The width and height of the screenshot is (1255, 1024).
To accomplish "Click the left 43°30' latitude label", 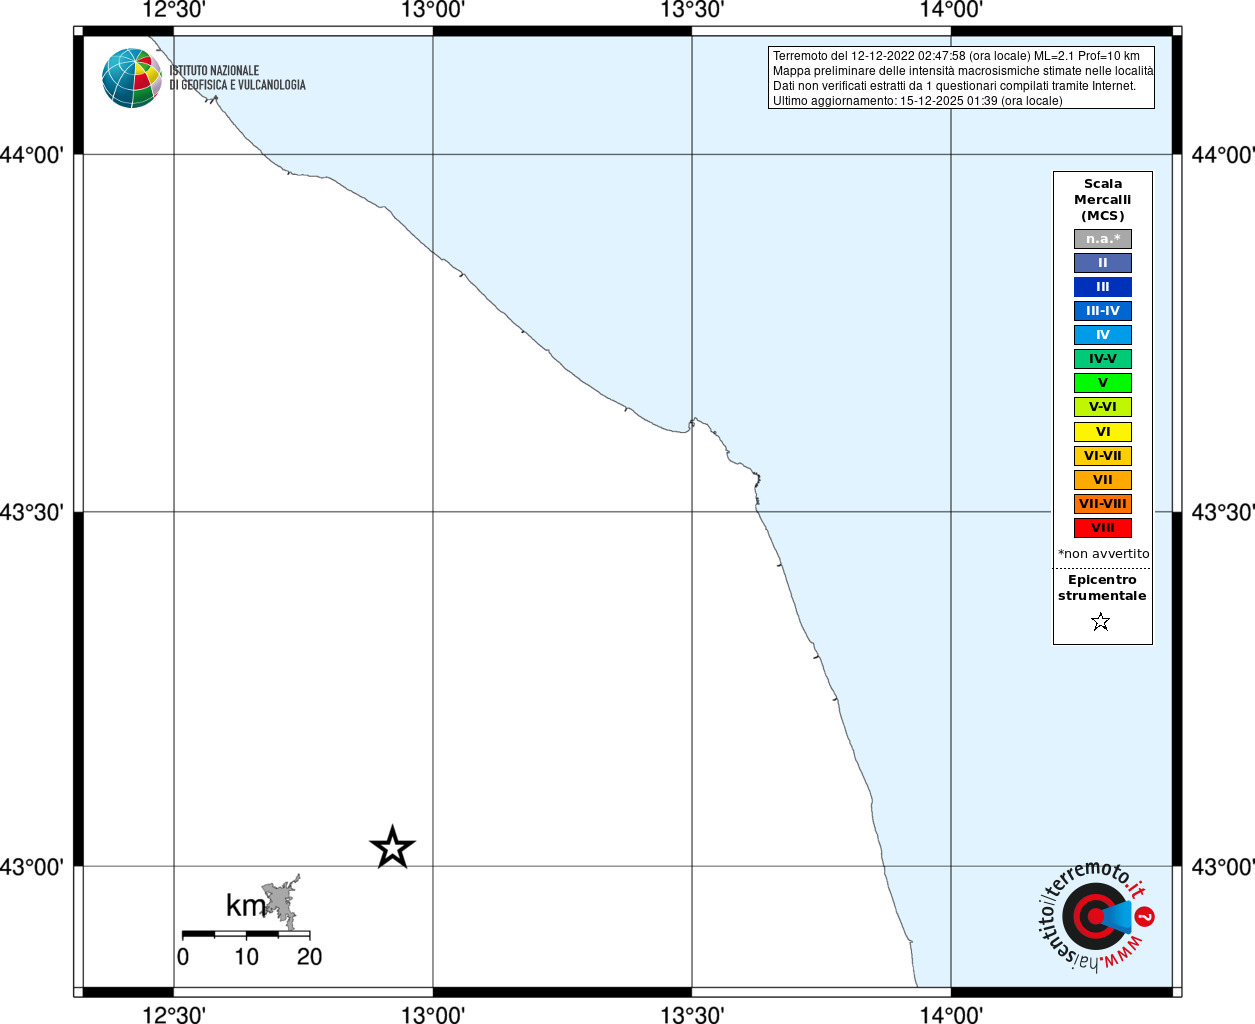I will click(x=32, y=512).
